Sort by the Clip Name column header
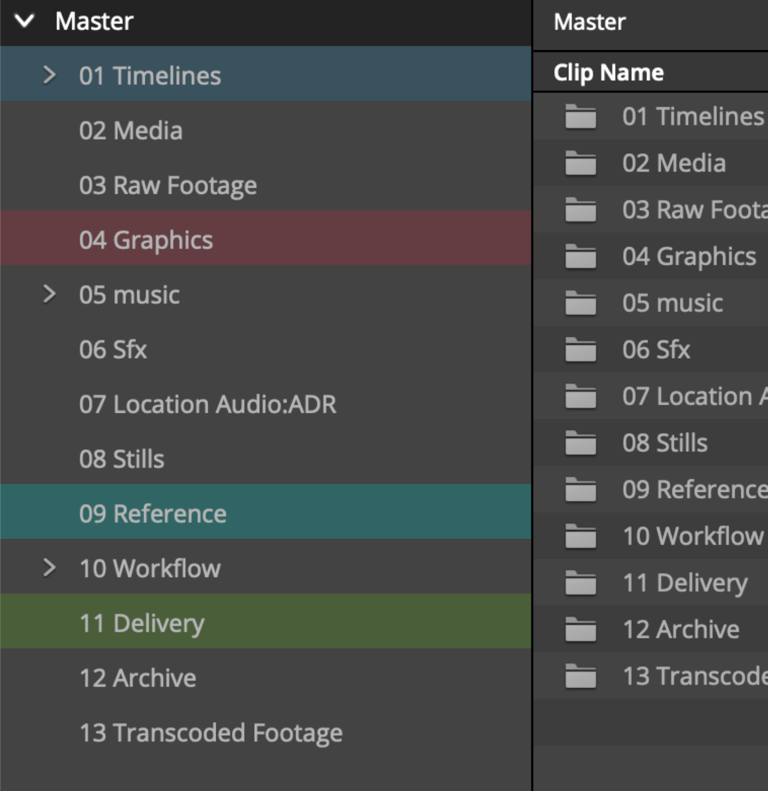The width and height of the screenshot is (768, 791). (608, 73)
